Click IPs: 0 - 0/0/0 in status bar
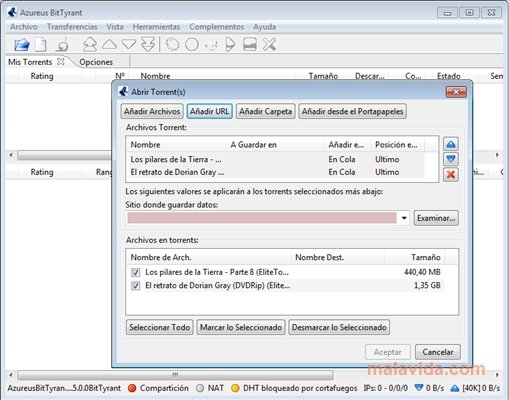The width and height of the screenshot is (509, 400). (x=386, y=388)
